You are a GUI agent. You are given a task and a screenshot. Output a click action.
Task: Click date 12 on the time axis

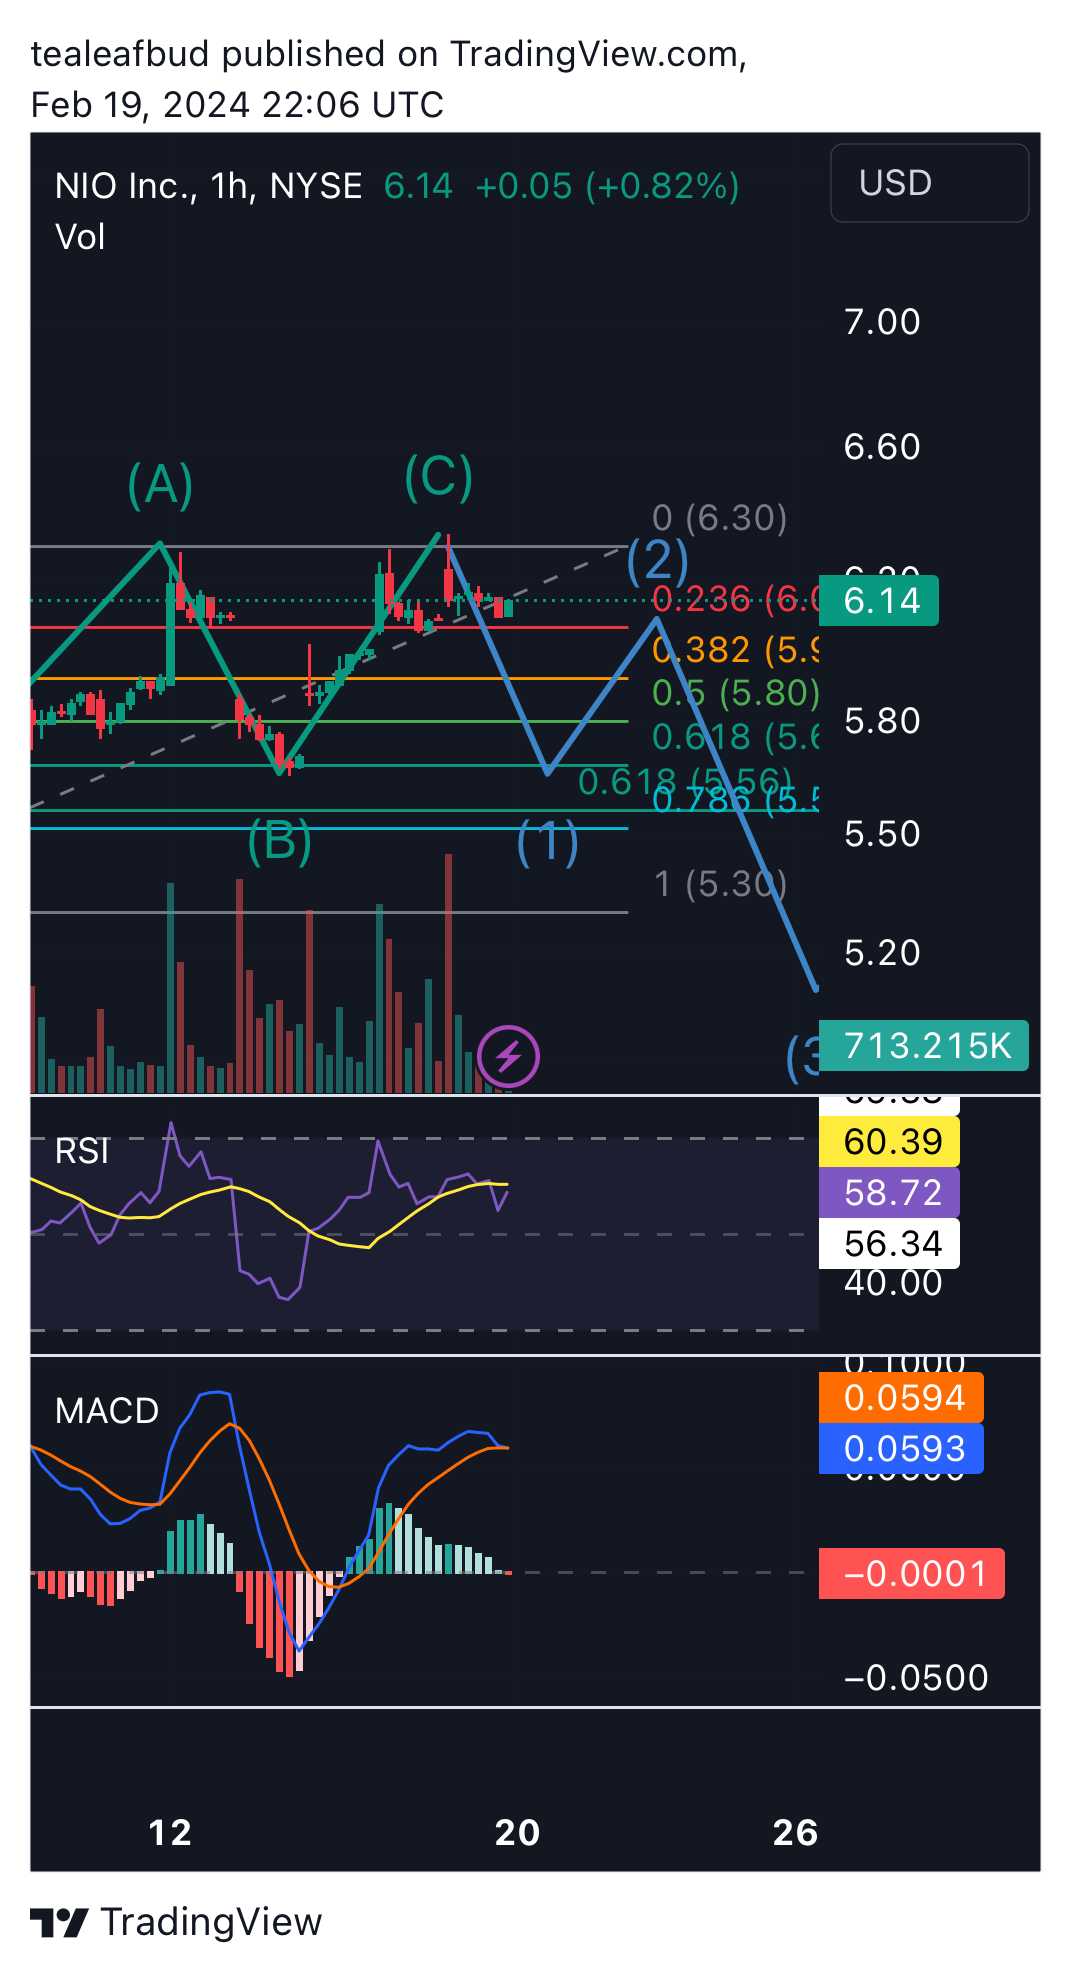(x=170, y=1833)
